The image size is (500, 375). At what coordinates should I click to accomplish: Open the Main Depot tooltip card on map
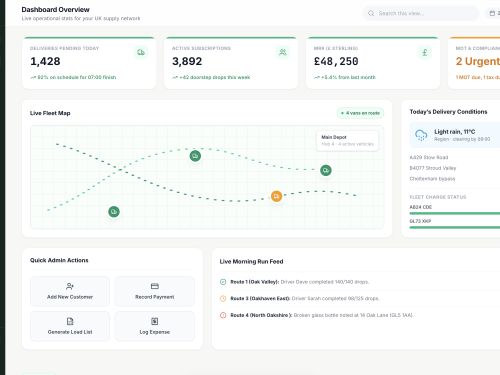click(x=347, y=141)
